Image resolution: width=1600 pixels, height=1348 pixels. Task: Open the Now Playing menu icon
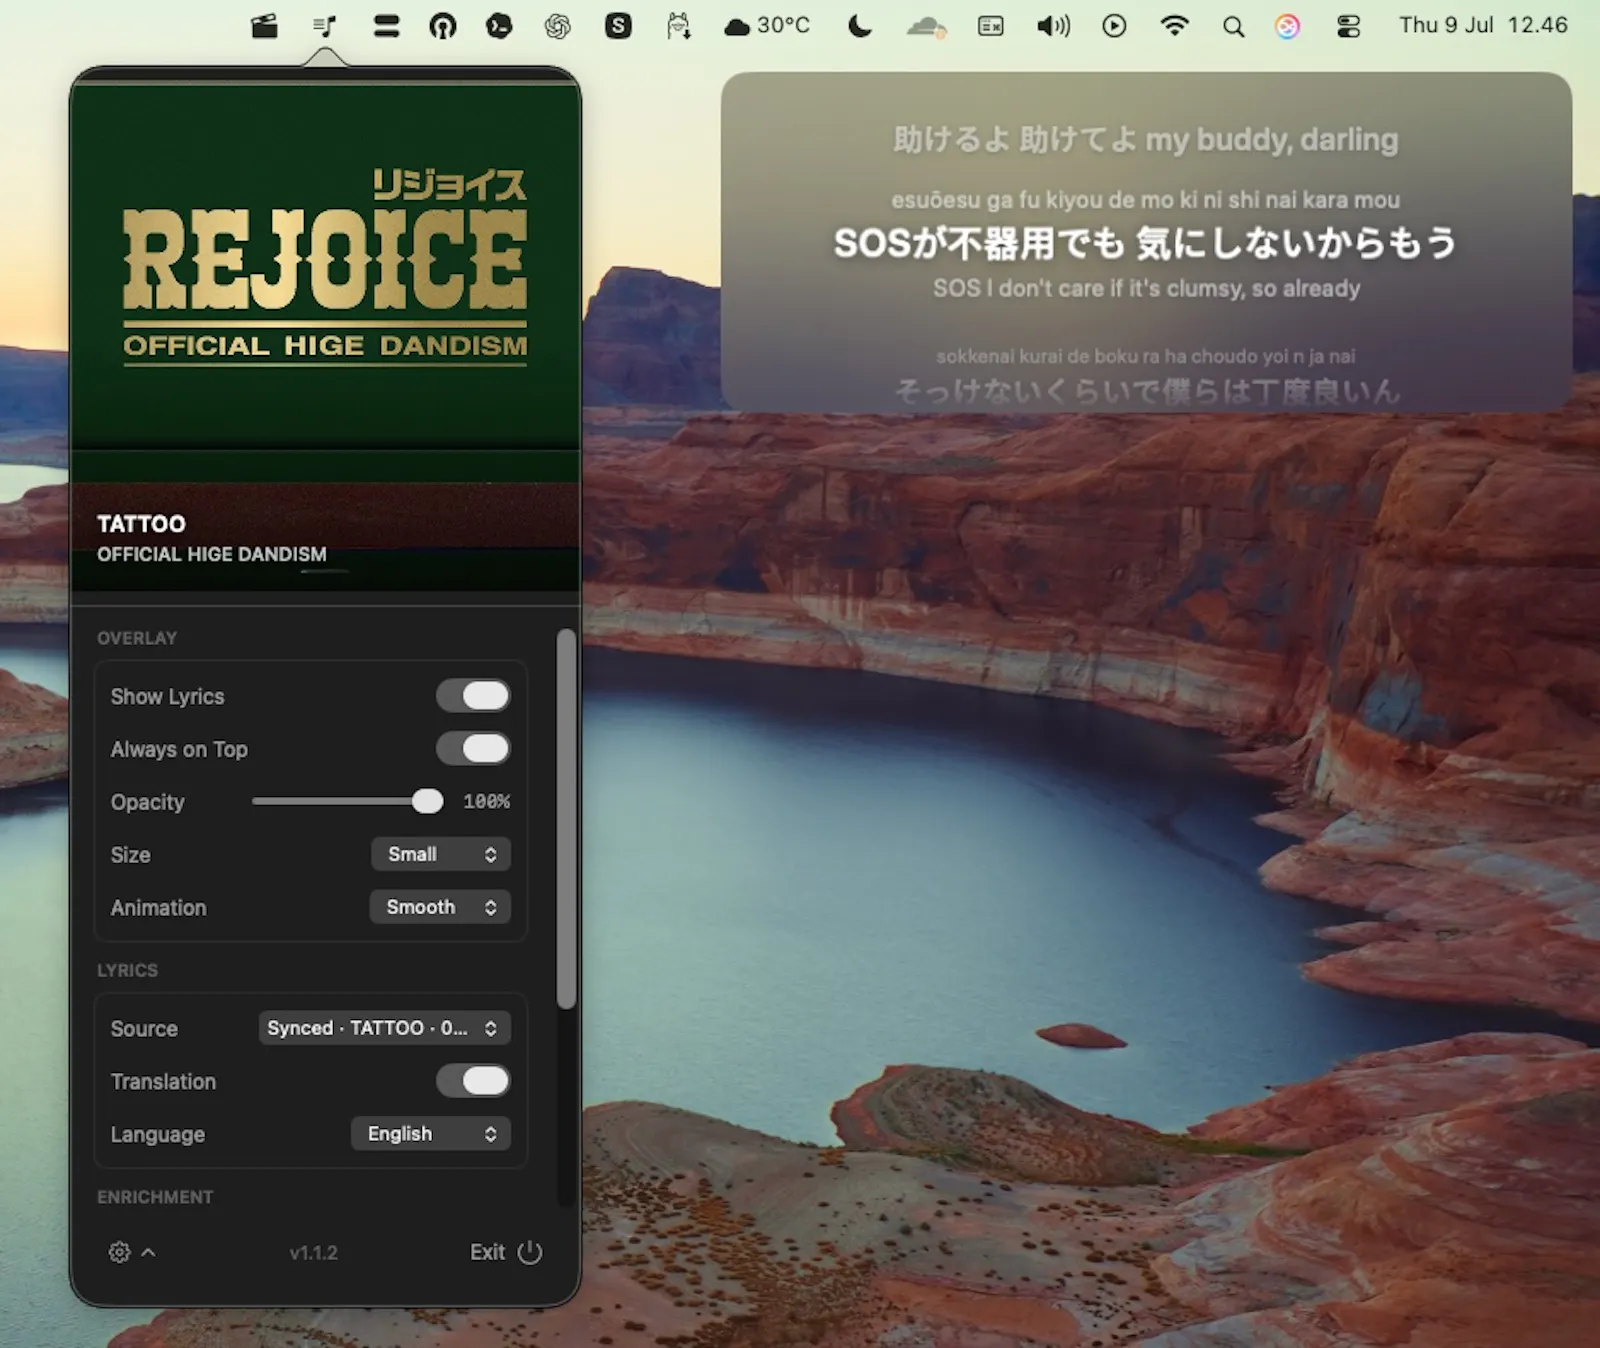pos(1114,26)
